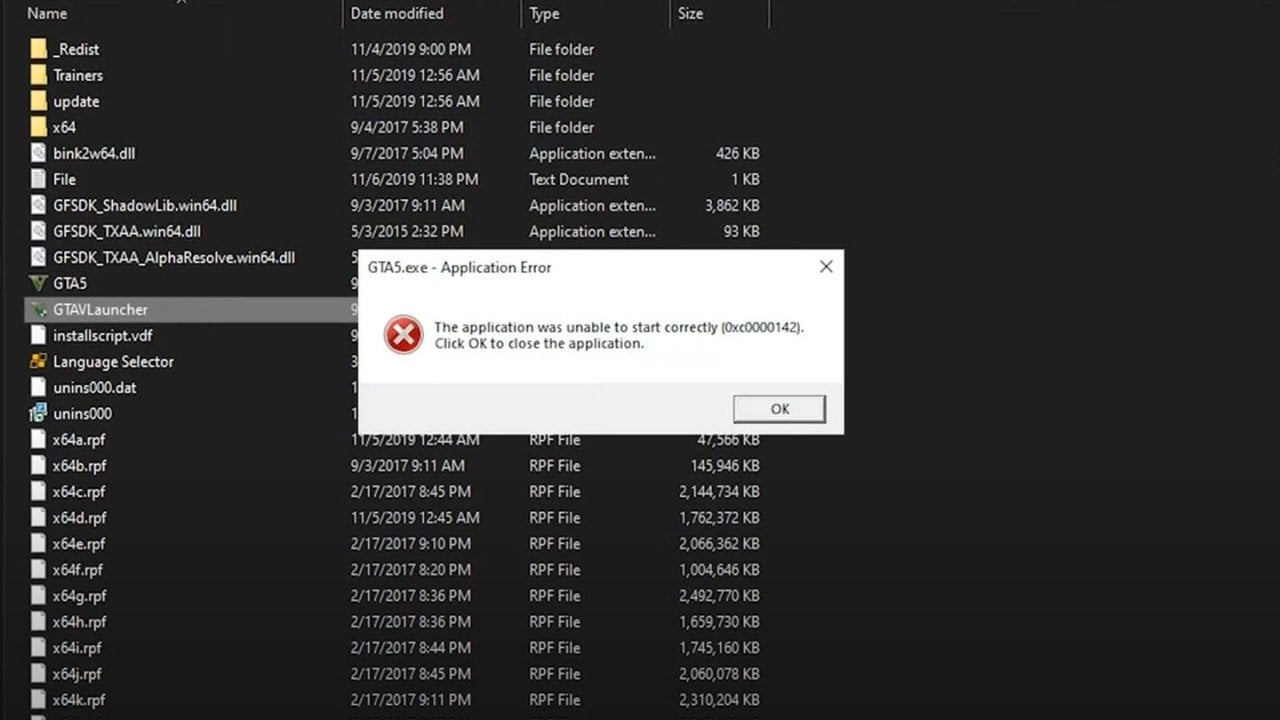
Task: Sort files by Size column header
Action: [x=690, y=14]
